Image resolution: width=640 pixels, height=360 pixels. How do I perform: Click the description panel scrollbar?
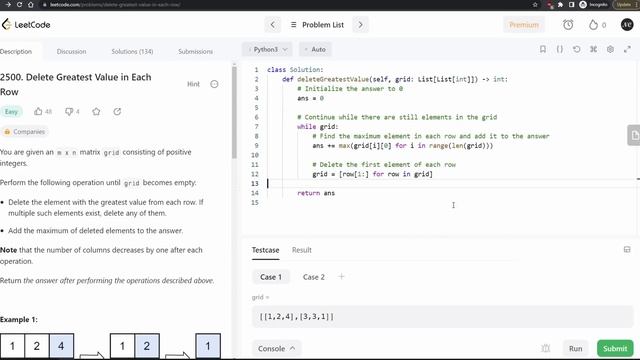pyautogui.click(x=234, y=112)
